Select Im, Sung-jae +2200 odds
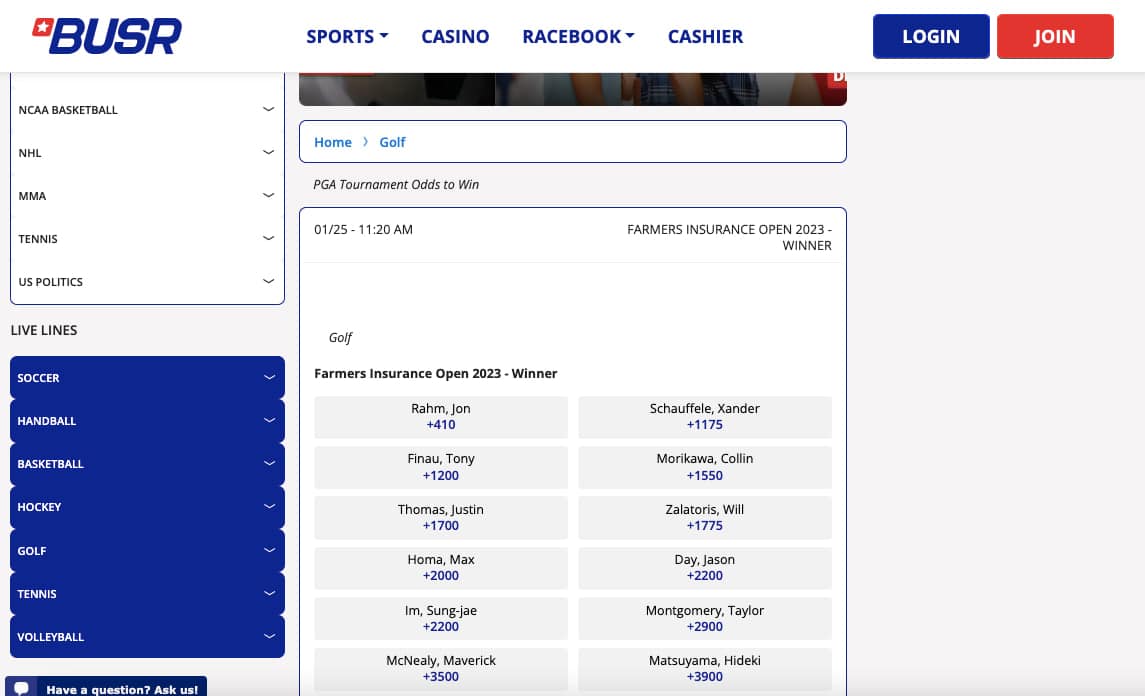 coord(441,619)
